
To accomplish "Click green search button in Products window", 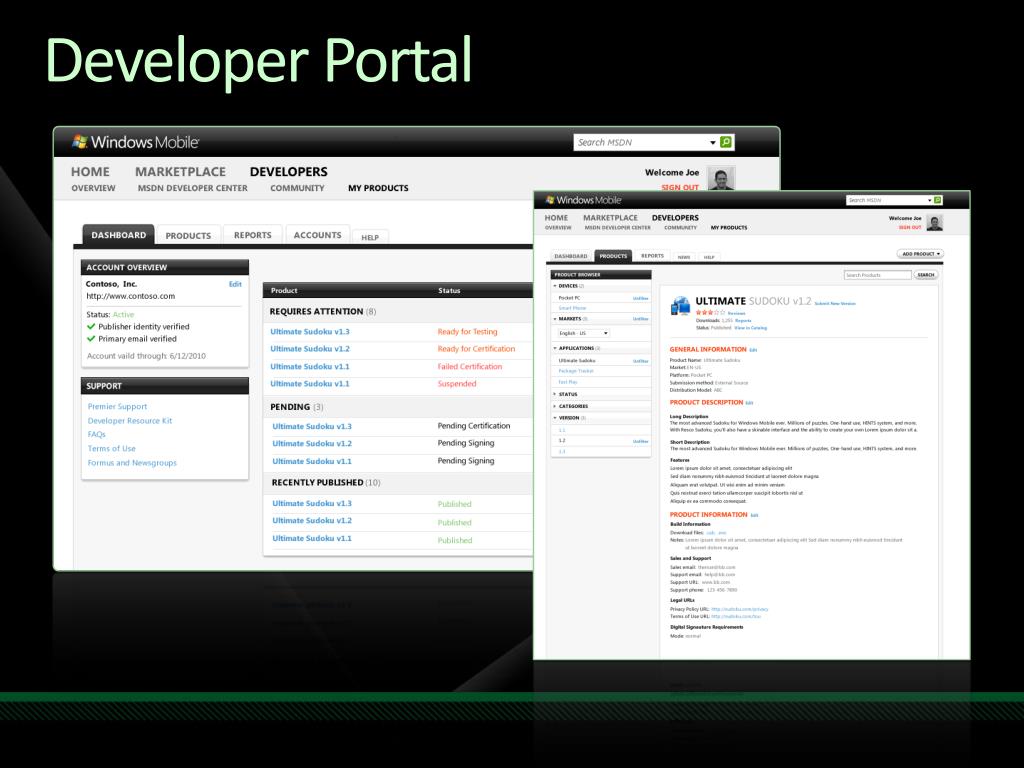I will click(x=938, y=200).
